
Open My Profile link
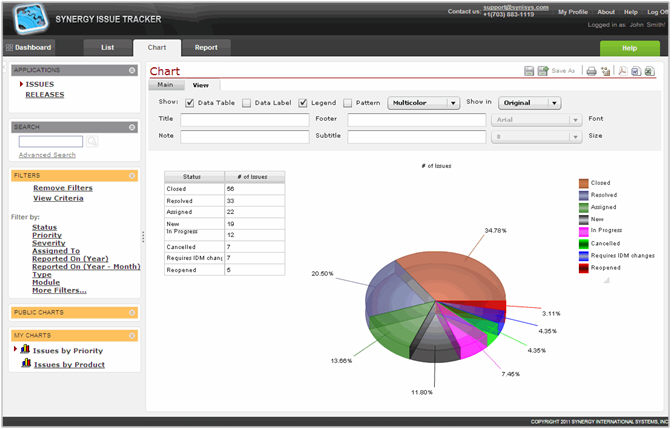click(x=573, y=12)
